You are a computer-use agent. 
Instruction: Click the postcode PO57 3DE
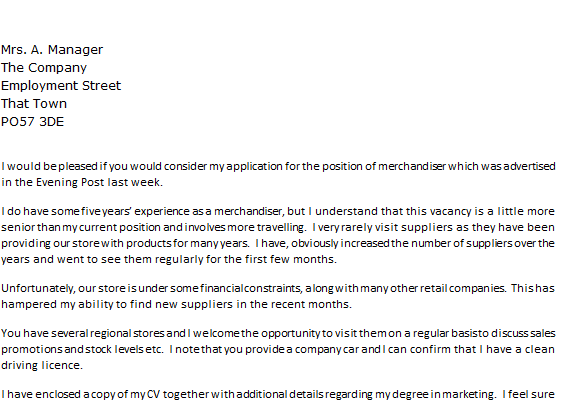[x=32, y=122]
